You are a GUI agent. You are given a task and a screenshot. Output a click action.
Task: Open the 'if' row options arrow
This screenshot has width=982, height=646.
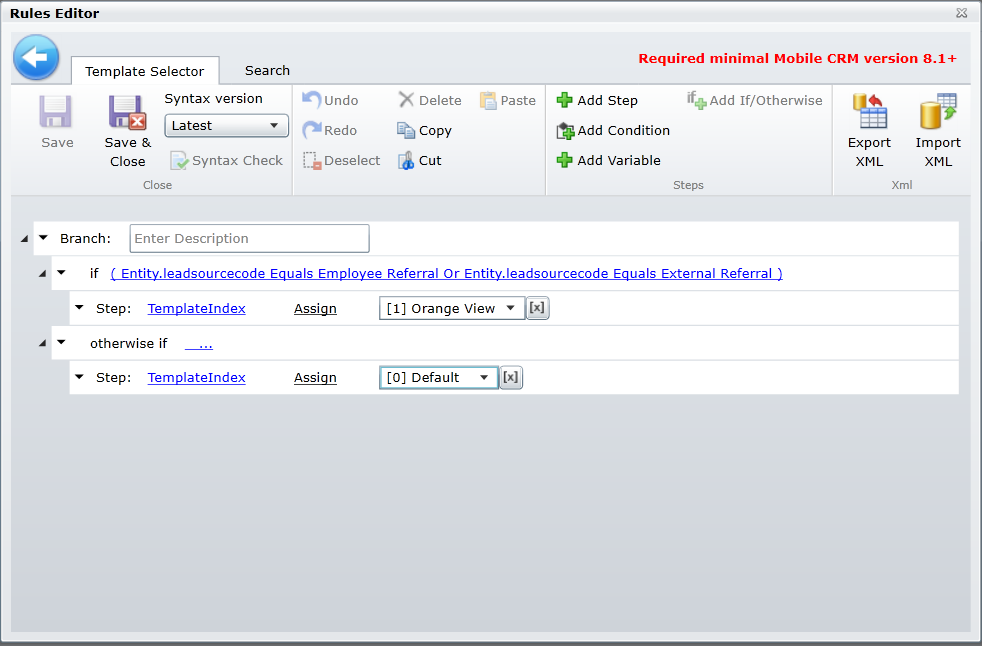pos(61,273)
